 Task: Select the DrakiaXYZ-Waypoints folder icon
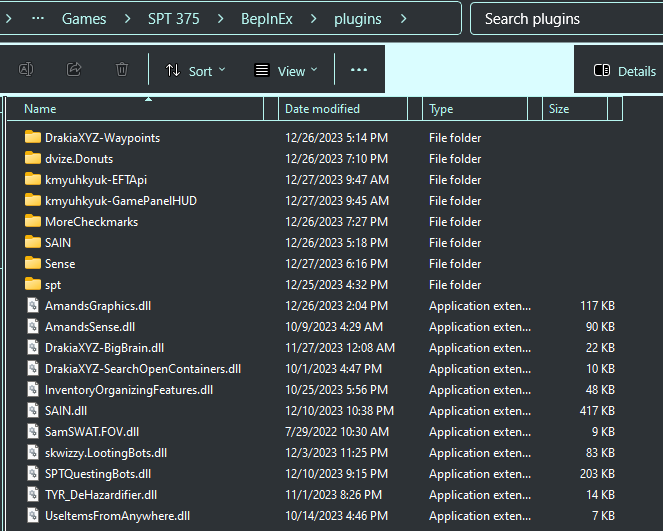[33, 137]
